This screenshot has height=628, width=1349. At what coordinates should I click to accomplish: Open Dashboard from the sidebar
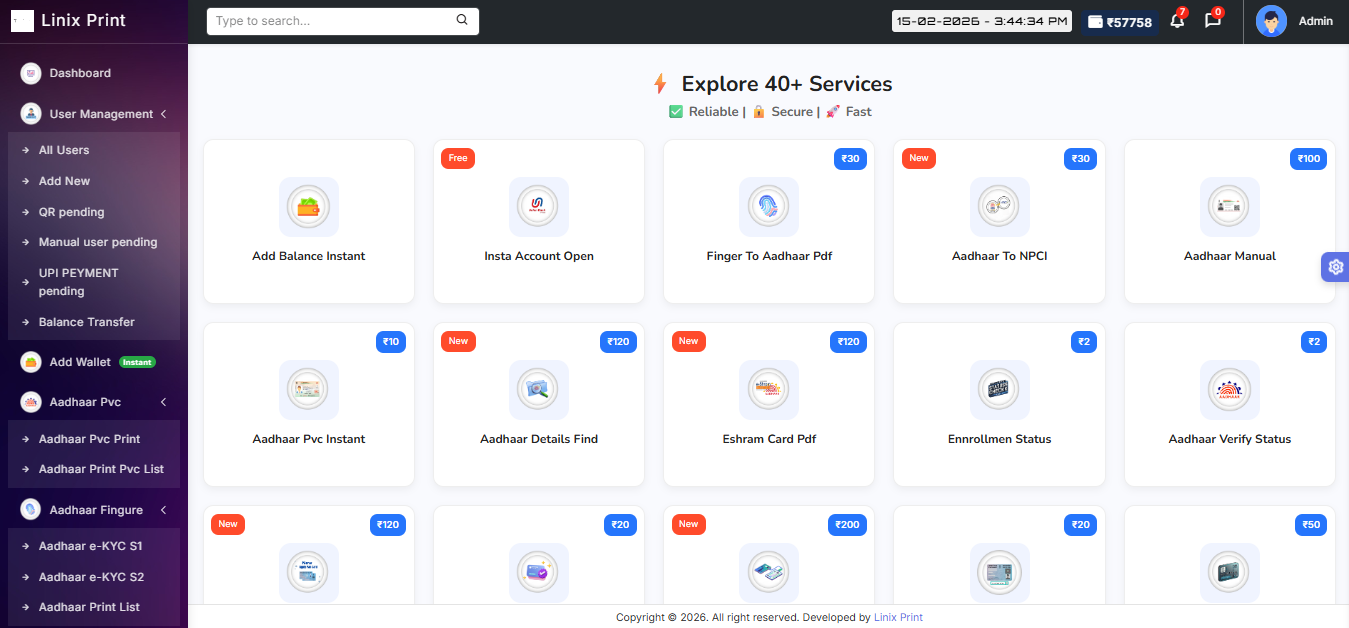[80, 73]
